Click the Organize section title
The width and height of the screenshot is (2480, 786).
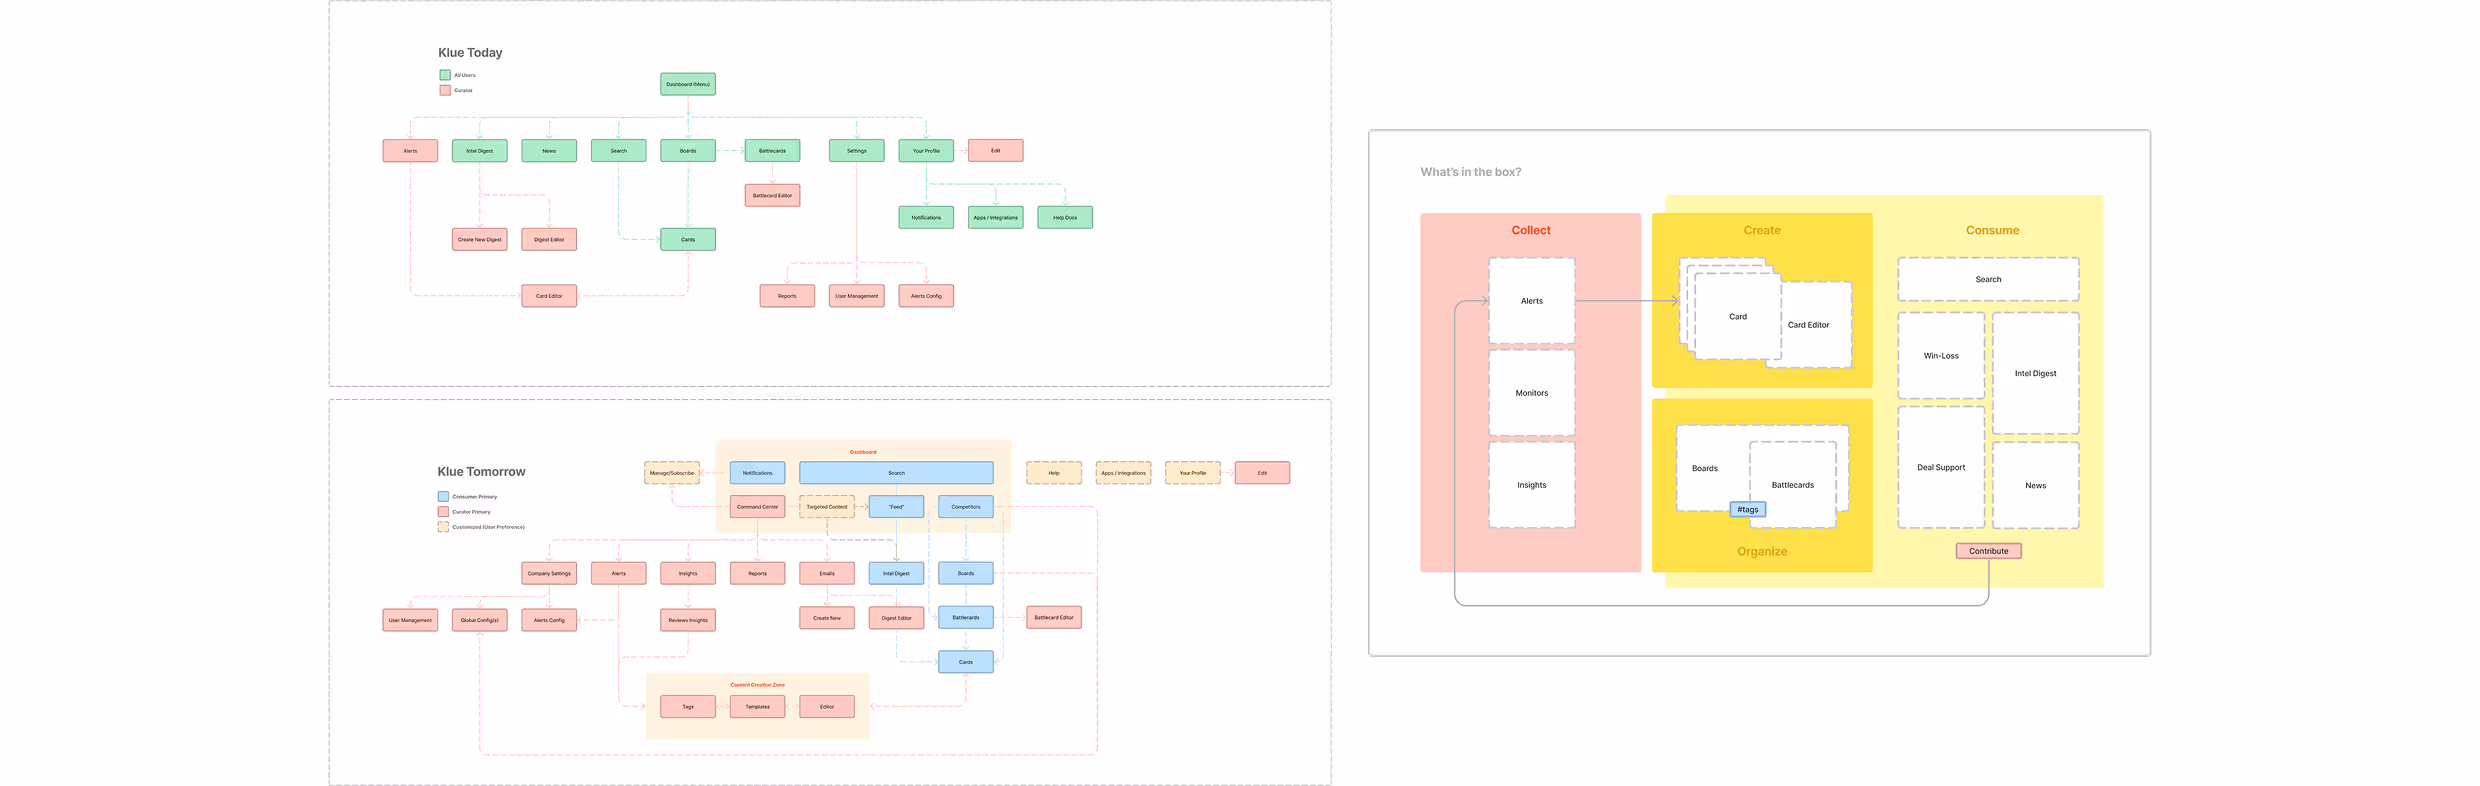coord(1762,551)
